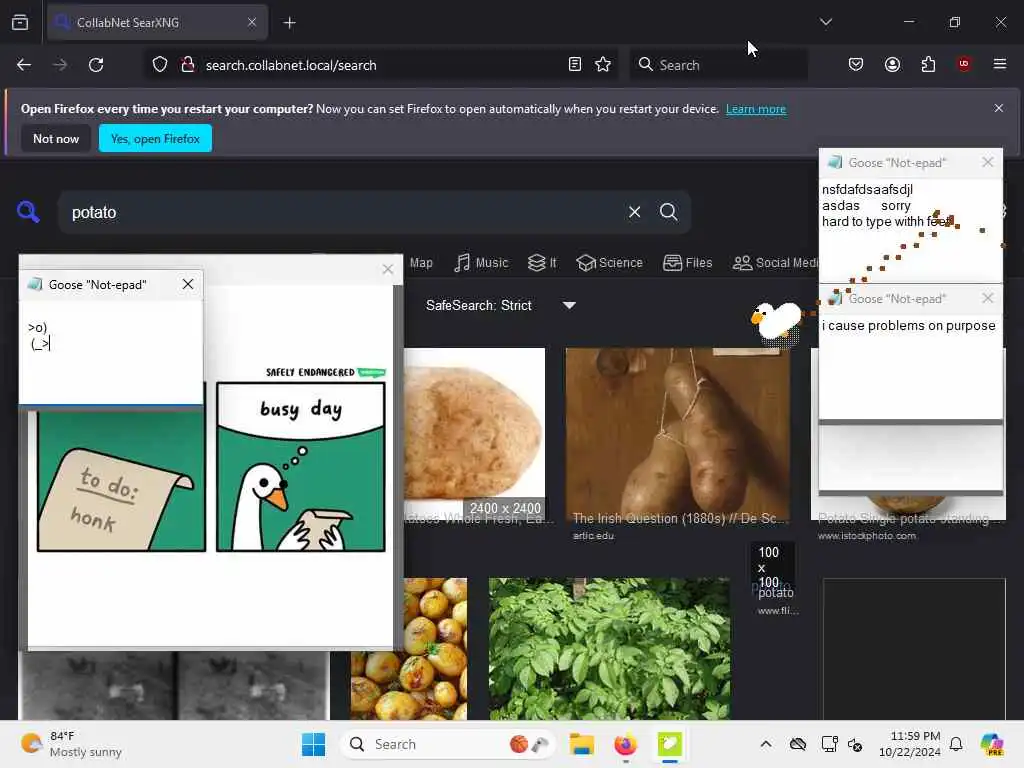Viewport: 1024px width, 768px height.
Task: Open the Pocket save icon
Action: (856, 65)
